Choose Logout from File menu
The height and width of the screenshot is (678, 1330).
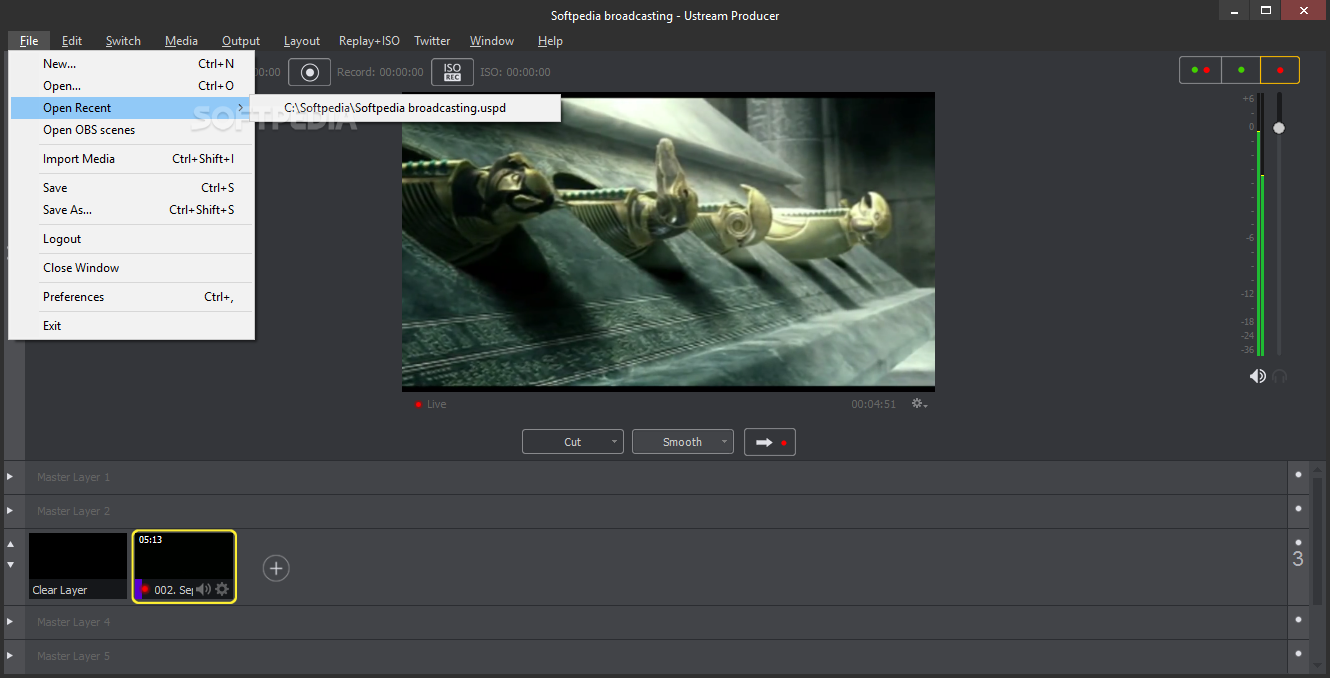pyautogui.click(x=132, y=239)
